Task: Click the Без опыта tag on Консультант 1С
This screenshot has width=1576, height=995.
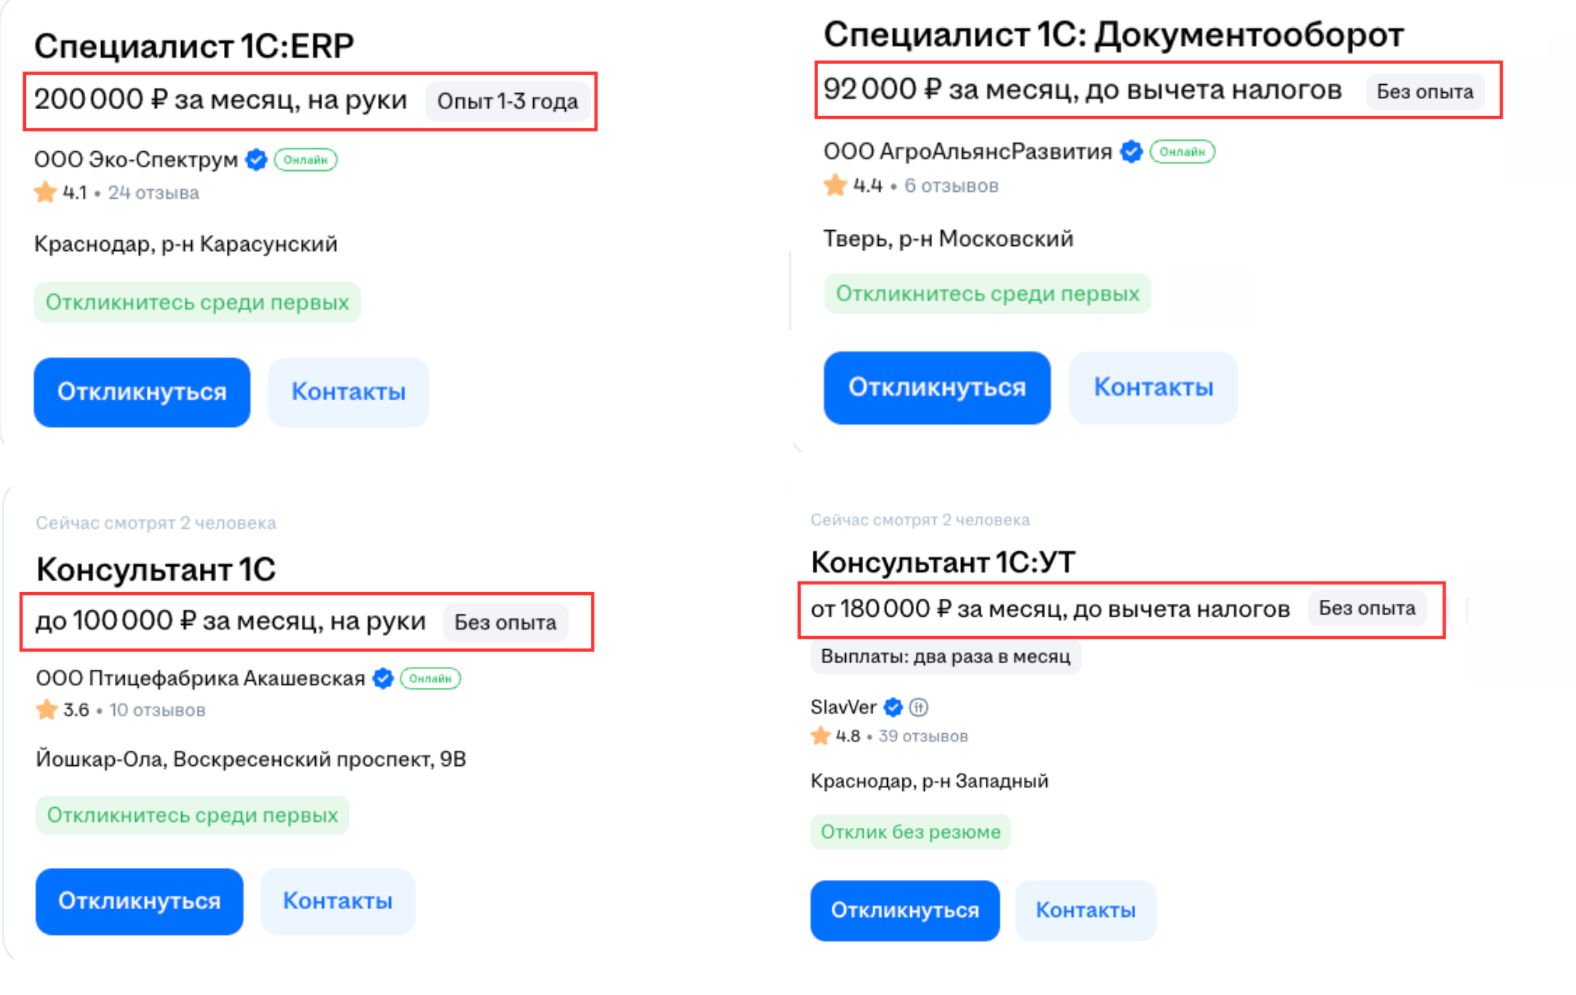Action: [x=505, y=621]
